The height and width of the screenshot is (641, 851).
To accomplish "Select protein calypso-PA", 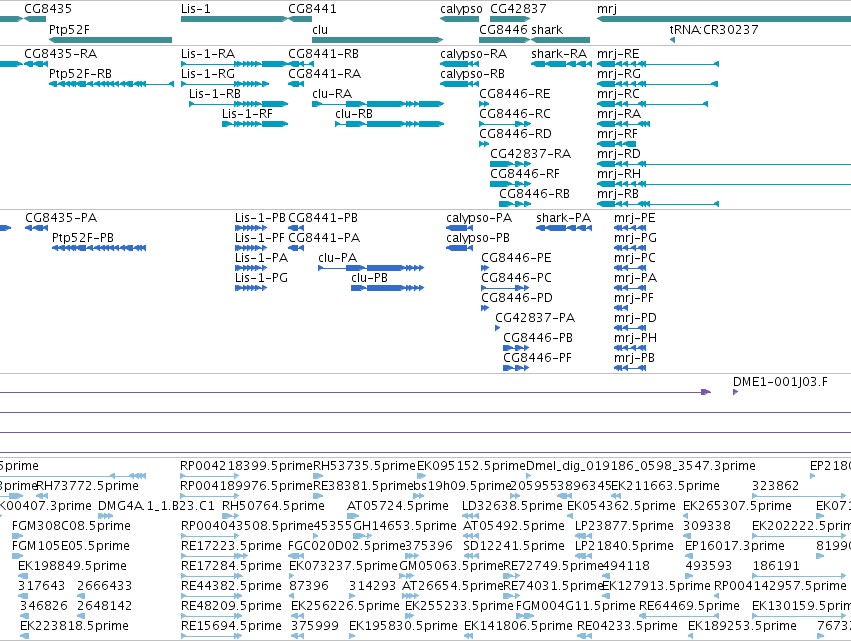I will 460,227.
